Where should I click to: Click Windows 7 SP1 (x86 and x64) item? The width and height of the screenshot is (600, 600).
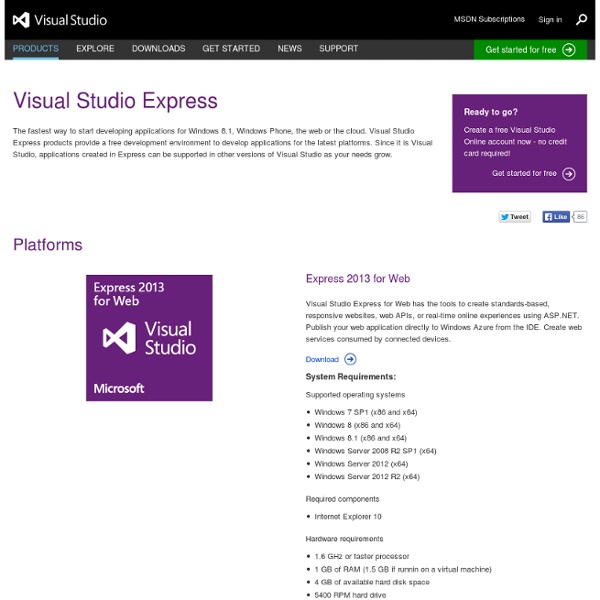point(365,412)
